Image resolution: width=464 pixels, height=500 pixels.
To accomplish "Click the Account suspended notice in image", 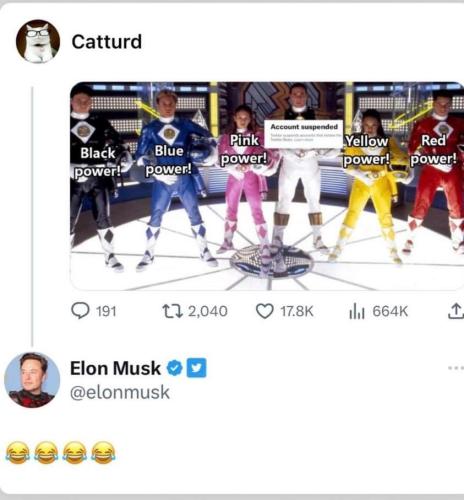I will (304, 134).
